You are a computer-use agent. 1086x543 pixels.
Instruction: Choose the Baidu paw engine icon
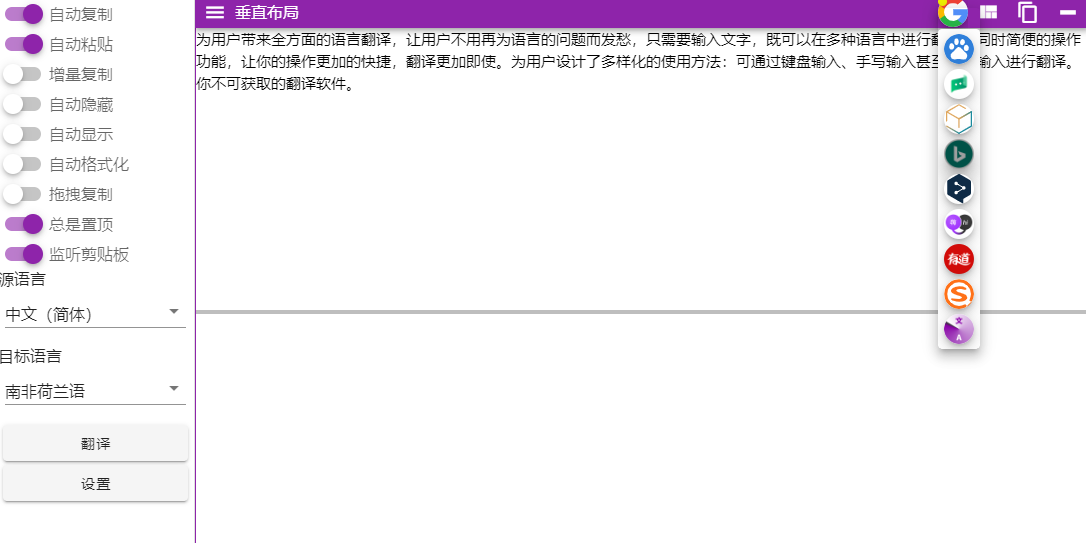(x=959, y=48)
